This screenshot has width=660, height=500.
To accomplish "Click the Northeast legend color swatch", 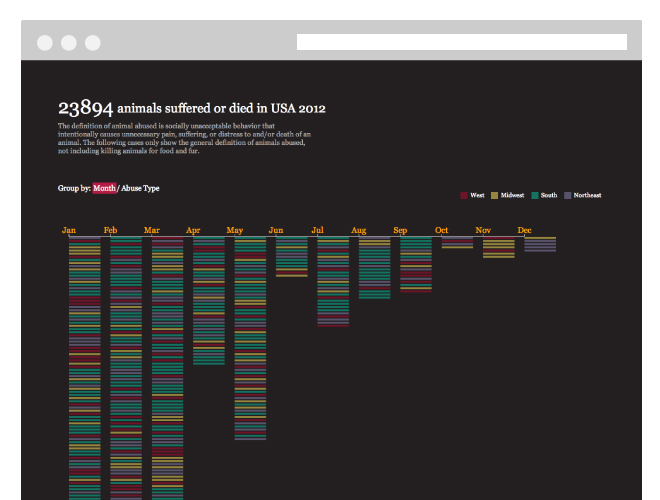I will pos(567,195).
